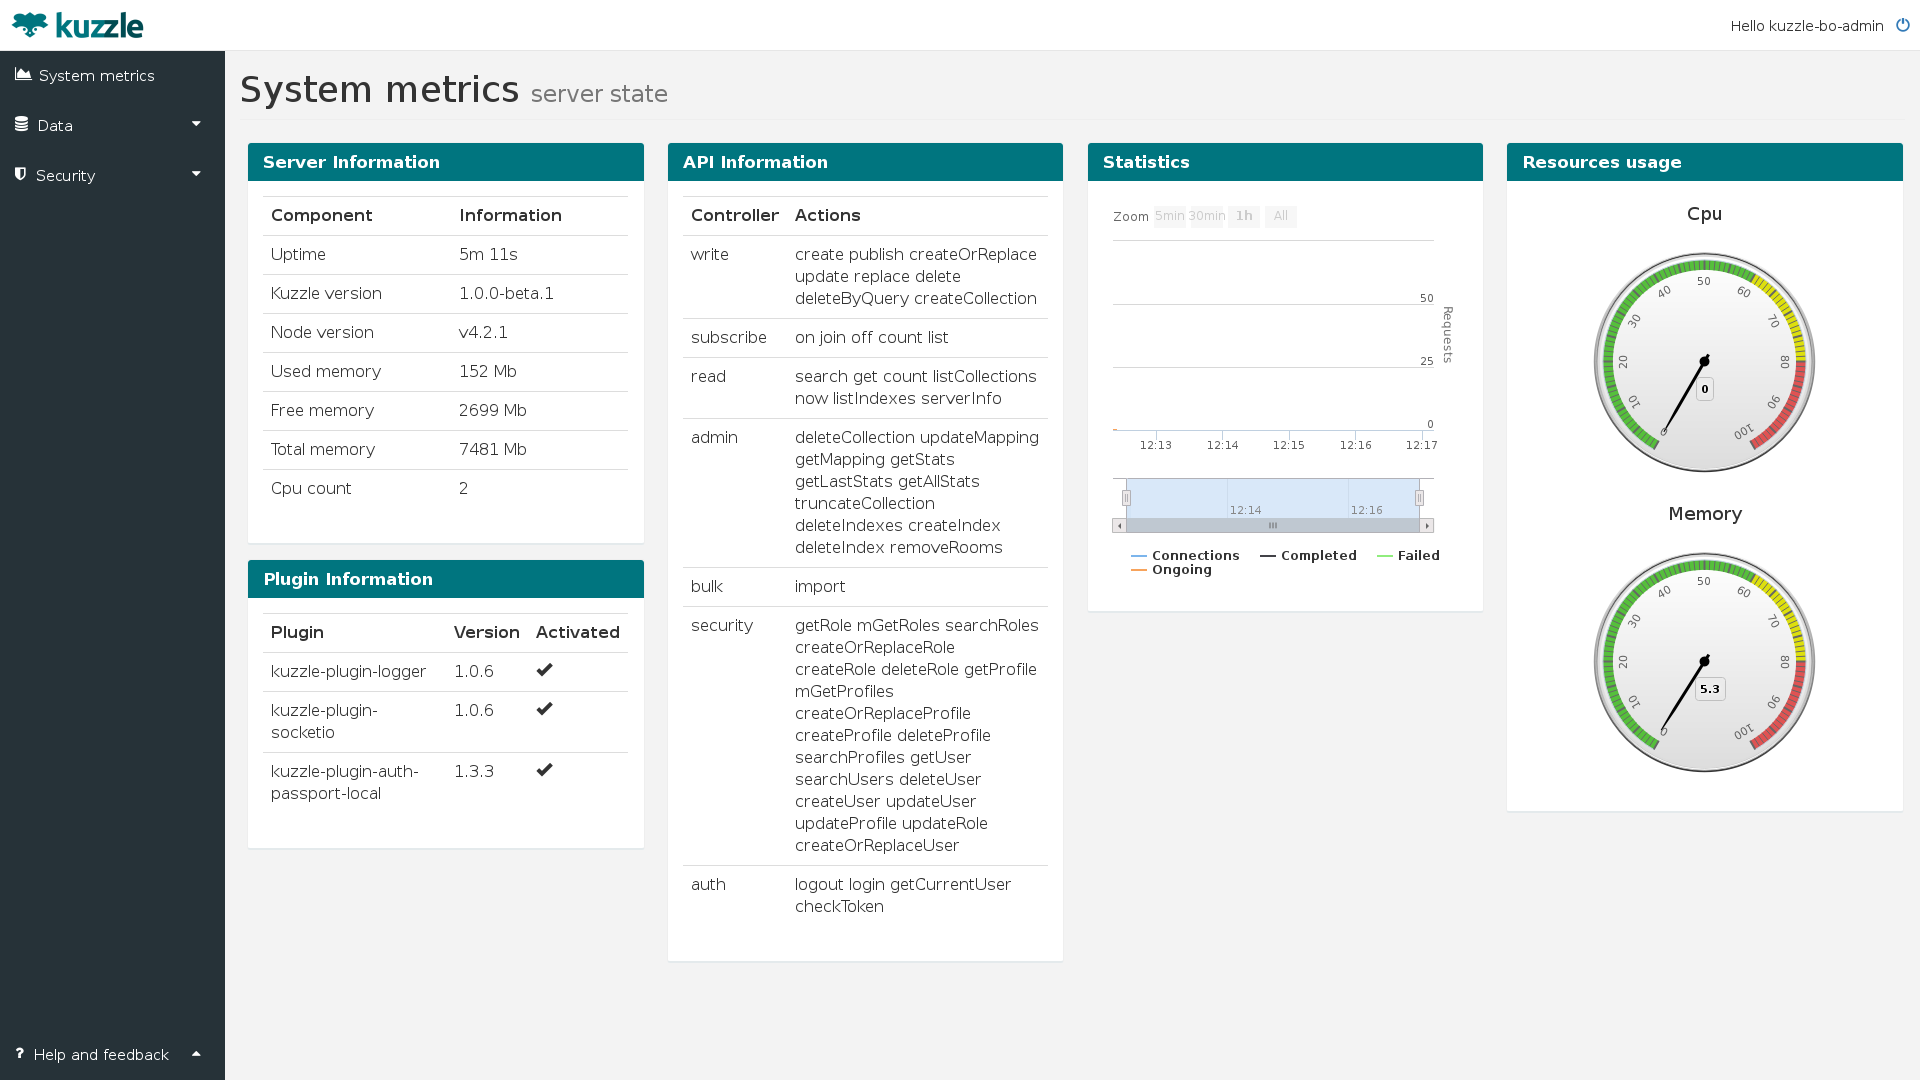
Task: Click the Cpu count row label
Action: click(311, 489)
